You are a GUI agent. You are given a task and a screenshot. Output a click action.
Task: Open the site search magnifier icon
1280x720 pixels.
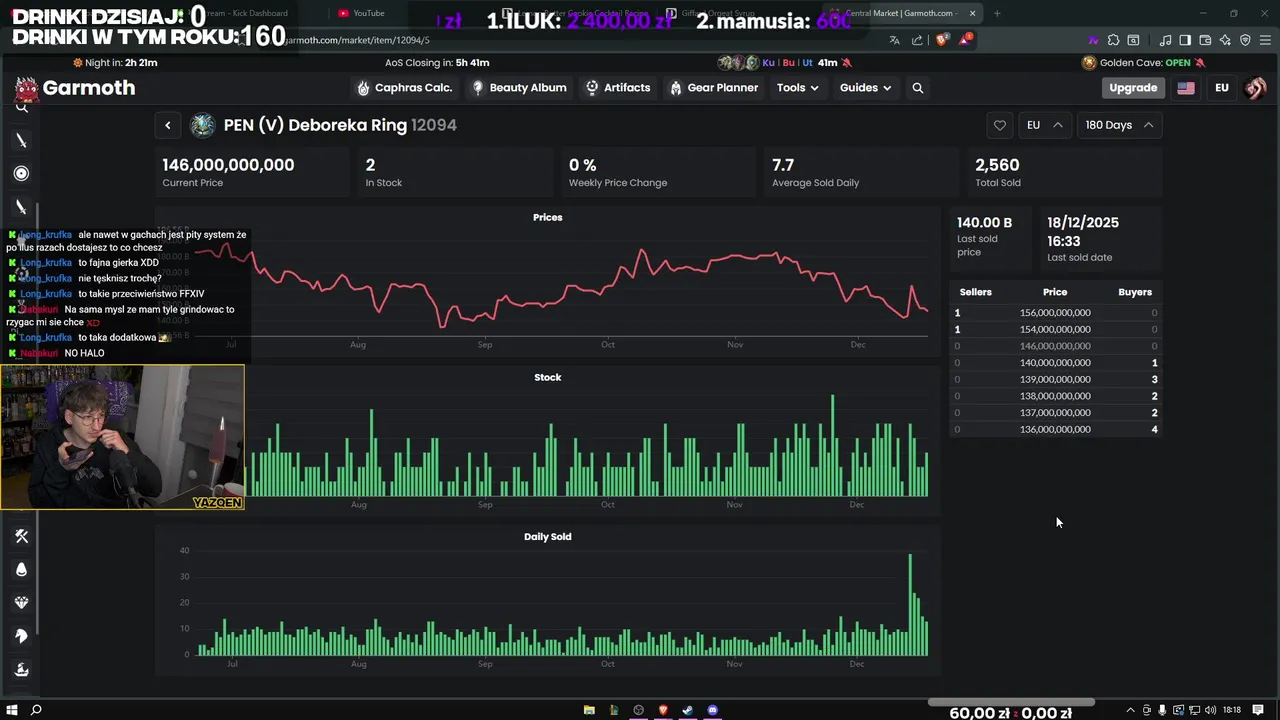click(917, 88)
